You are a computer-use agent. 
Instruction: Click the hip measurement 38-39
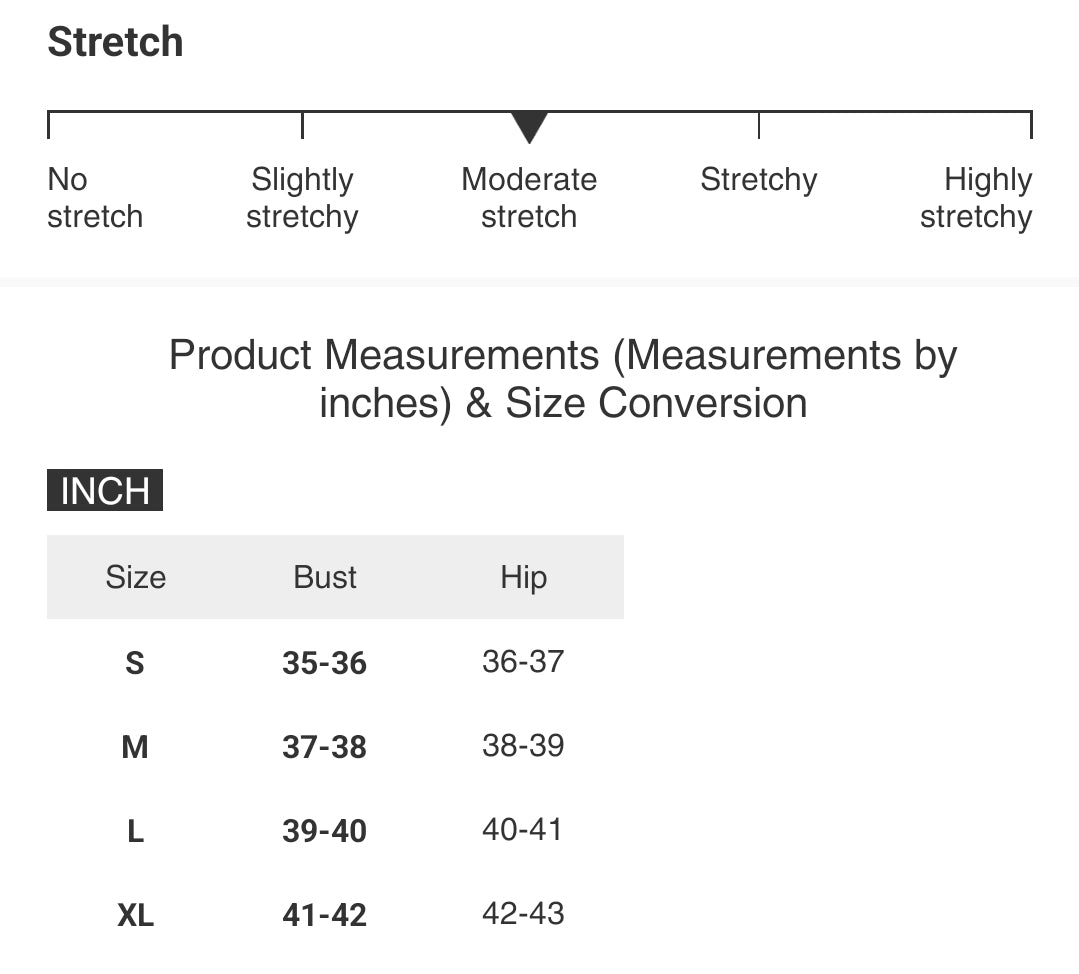click(523, 745)
